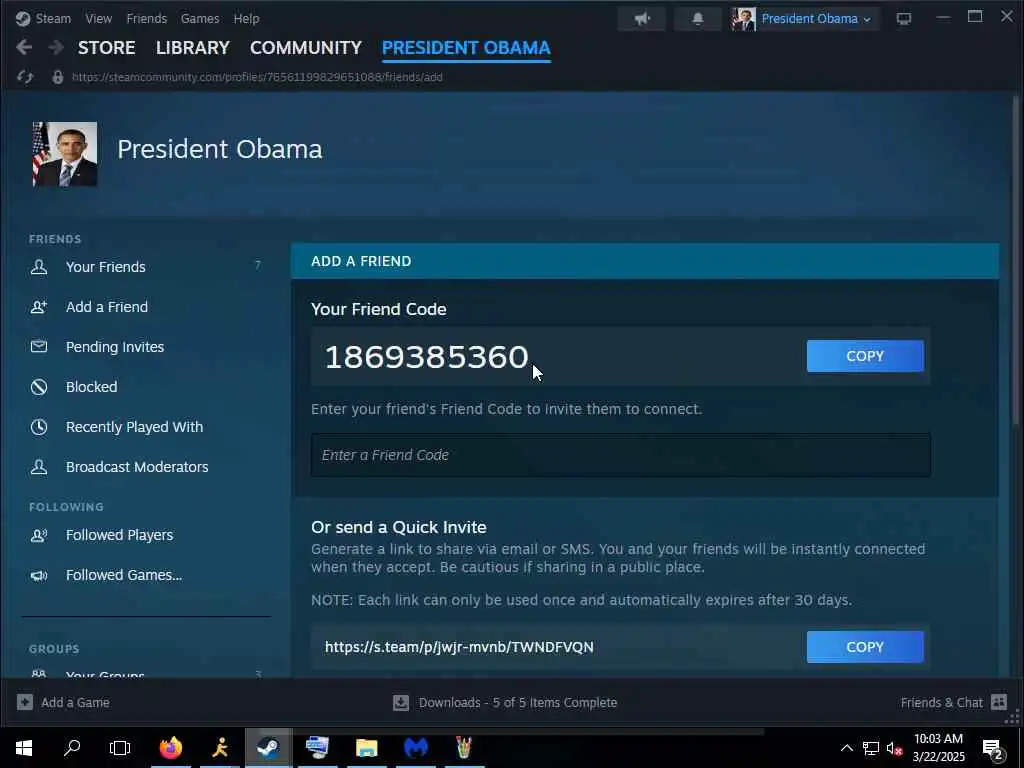Click the page vertical scrollbar

coord(1016,261)
